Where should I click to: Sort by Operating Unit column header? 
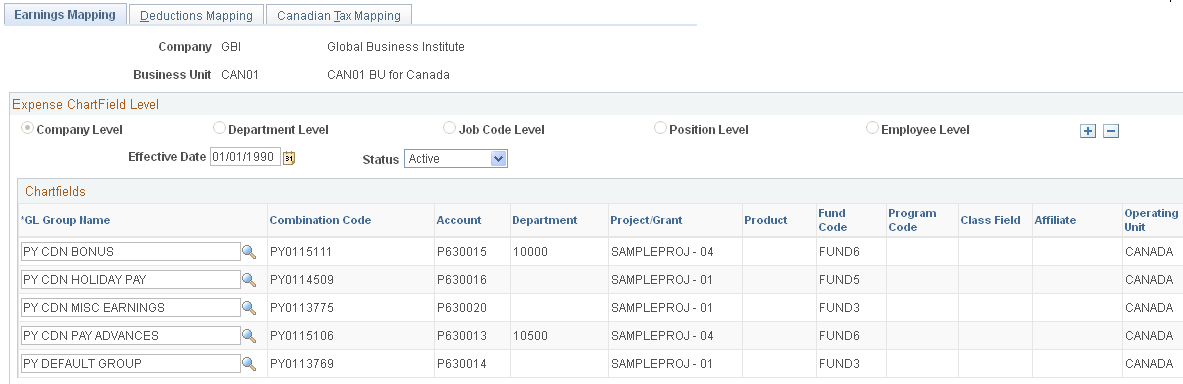click(1151, 220)
